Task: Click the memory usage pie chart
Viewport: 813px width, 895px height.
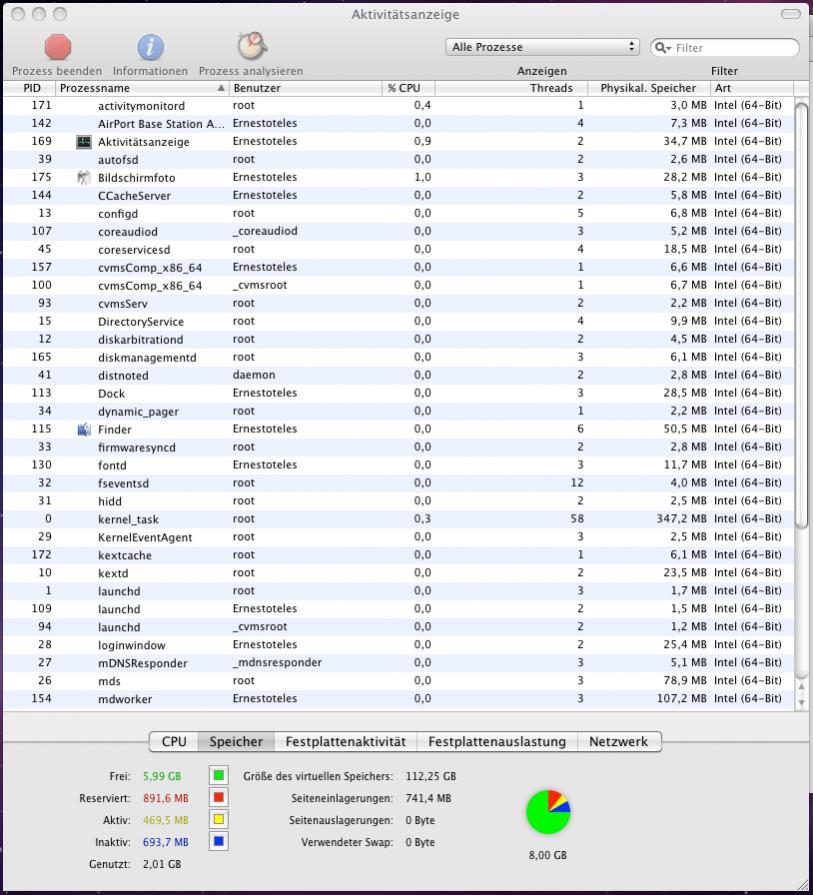Action: point(548,812)
